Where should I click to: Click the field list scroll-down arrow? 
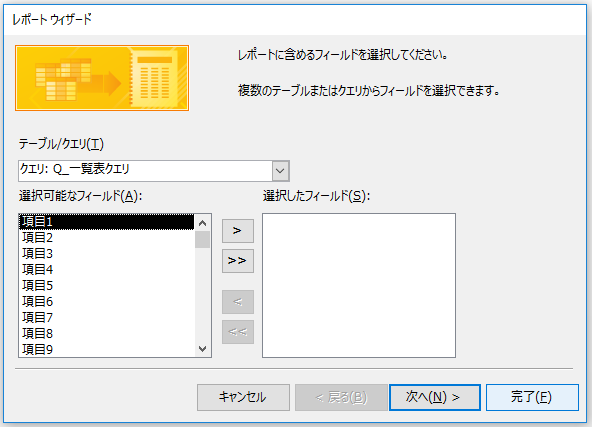[x=202, y=348]
